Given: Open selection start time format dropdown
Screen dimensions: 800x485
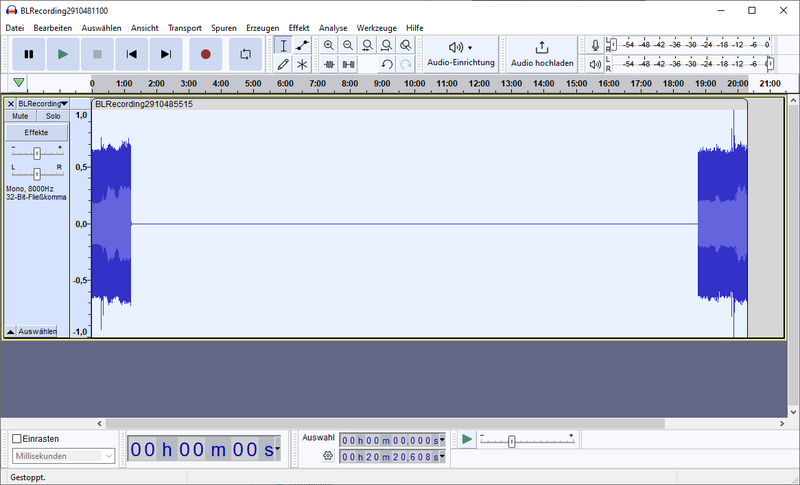Looking at the screenshot, I should coord(442,440).
